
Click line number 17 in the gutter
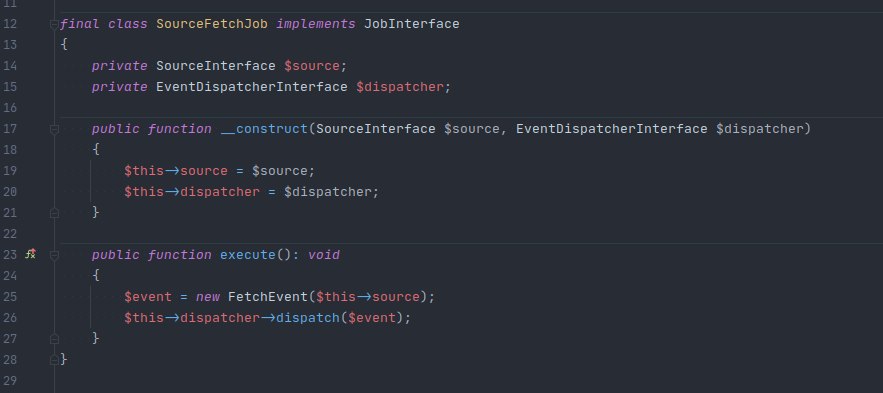click(x=10, y=129)
